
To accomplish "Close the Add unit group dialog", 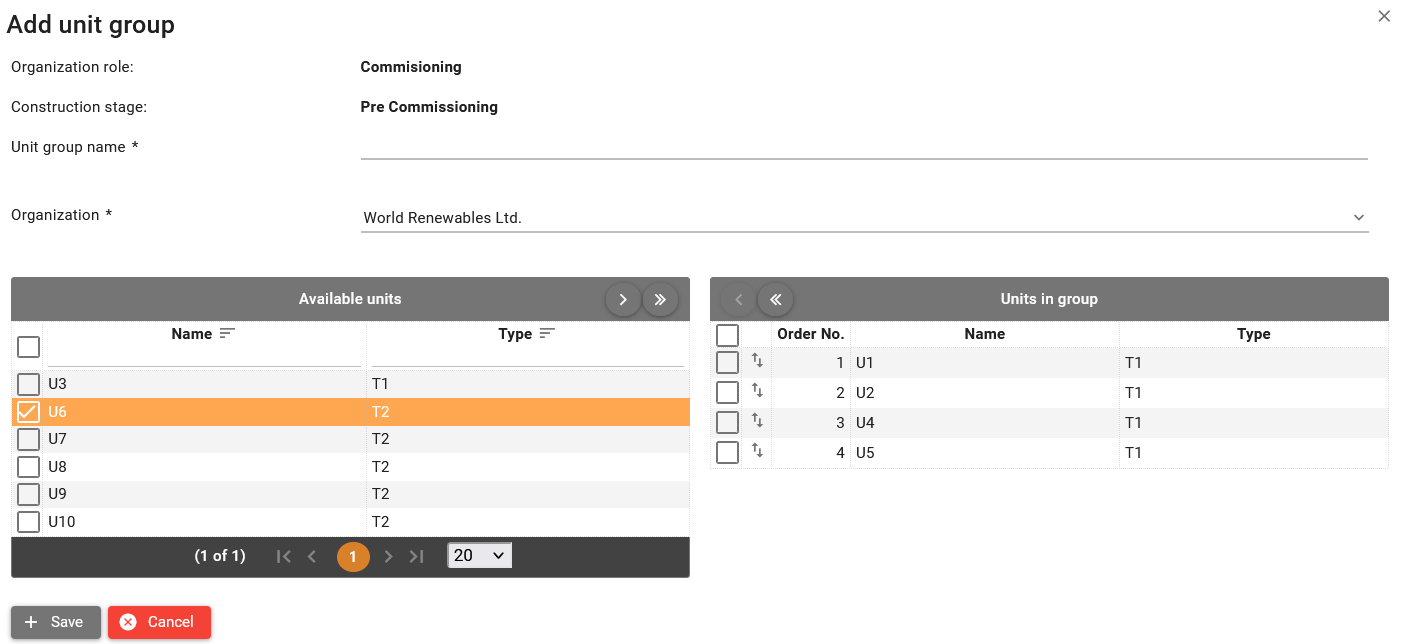I will click(x=1384, y=16).
